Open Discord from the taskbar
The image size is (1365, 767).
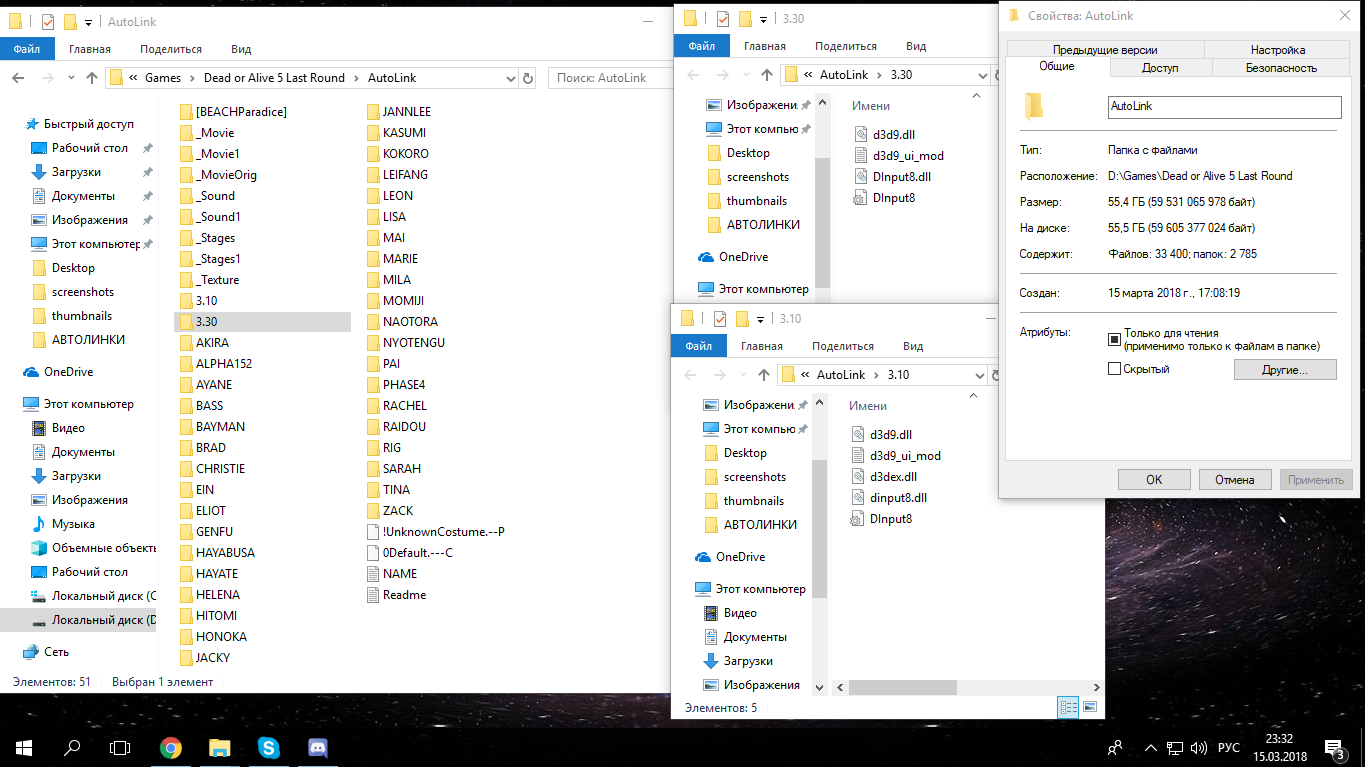tap(317, 747)
